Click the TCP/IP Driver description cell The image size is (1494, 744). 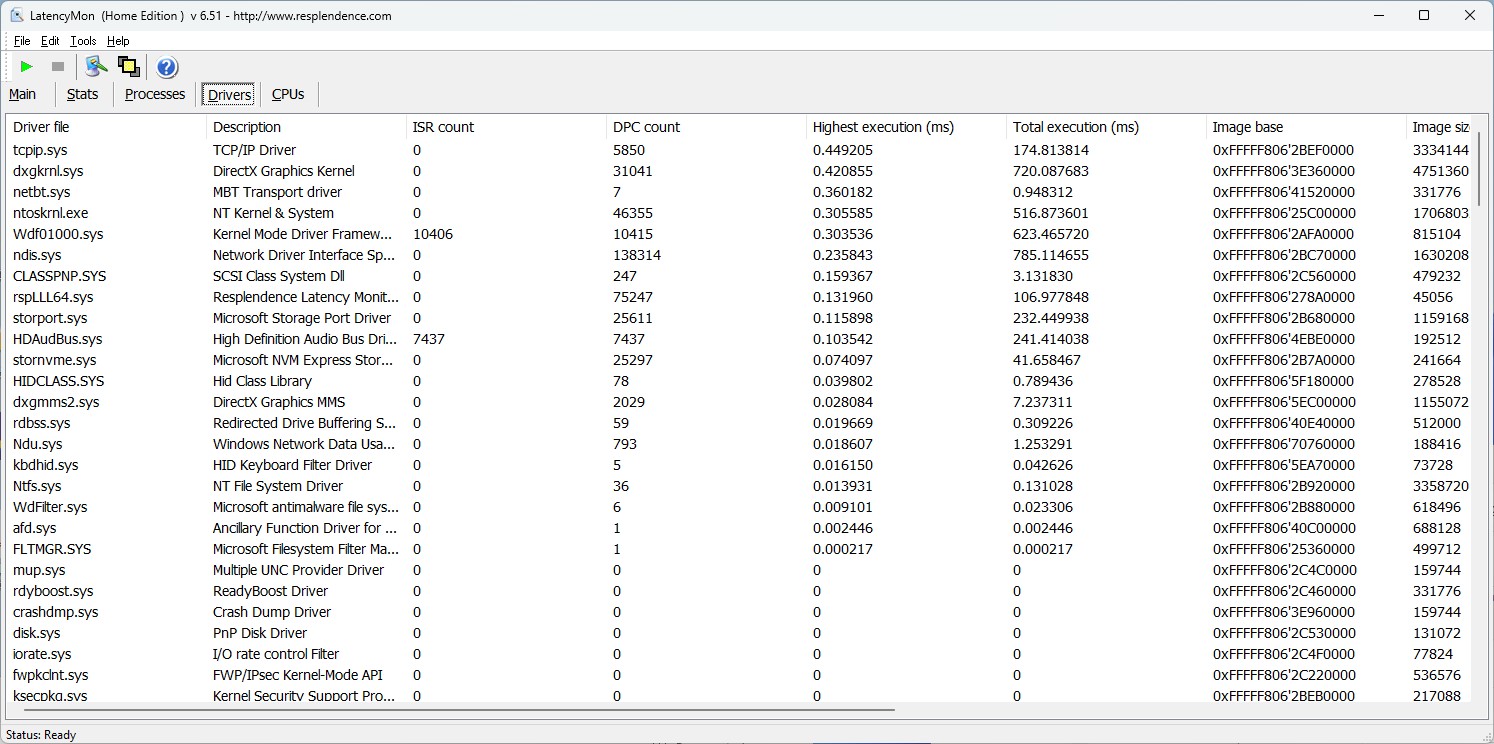tap(254, 150)
